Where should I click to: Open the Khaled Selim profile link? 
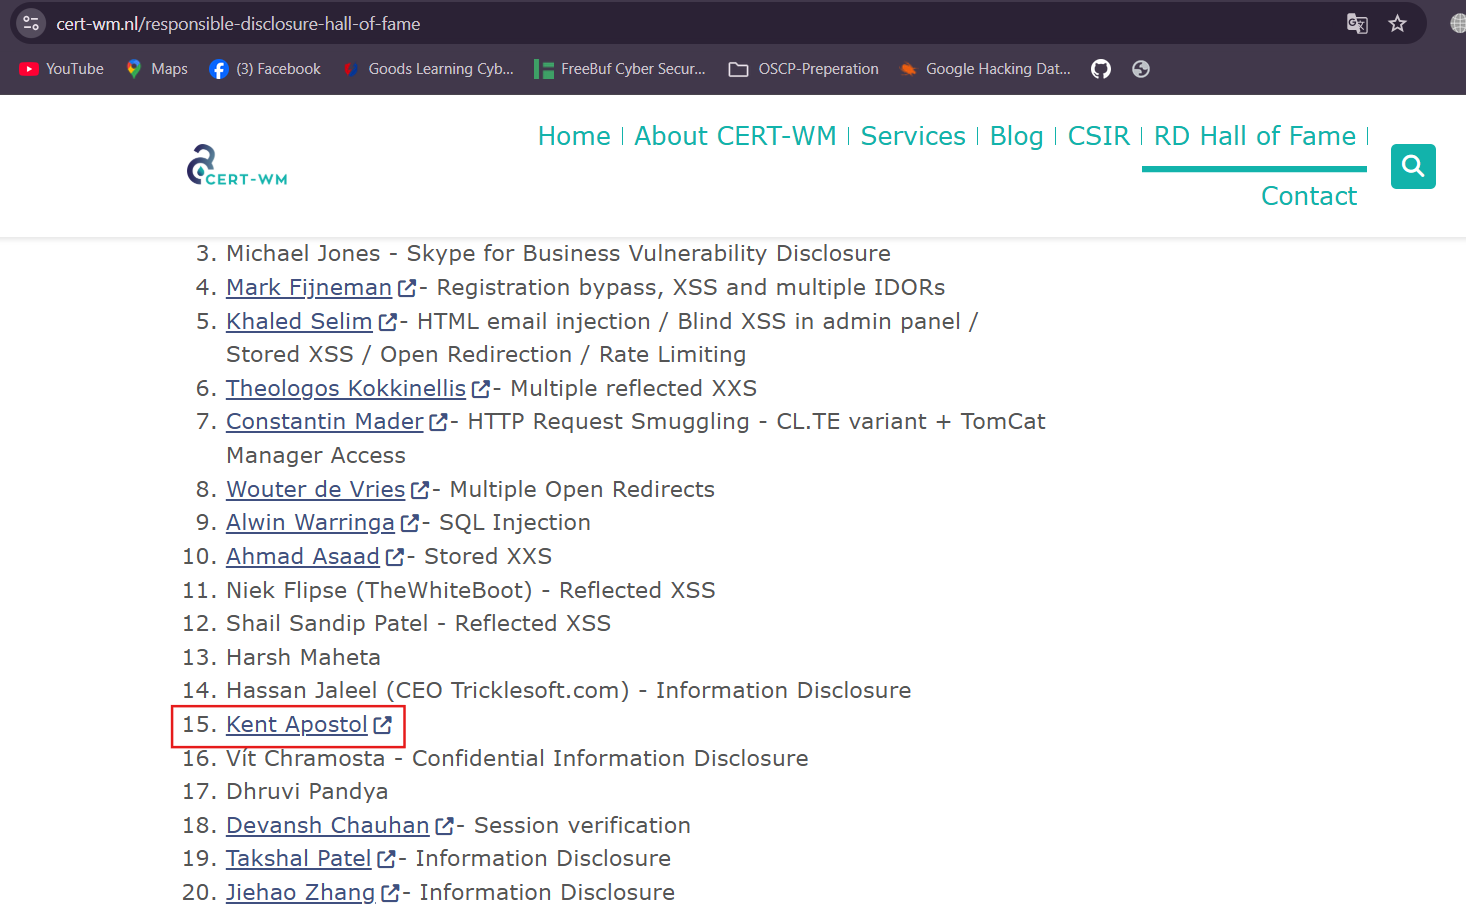pos(298,321)
